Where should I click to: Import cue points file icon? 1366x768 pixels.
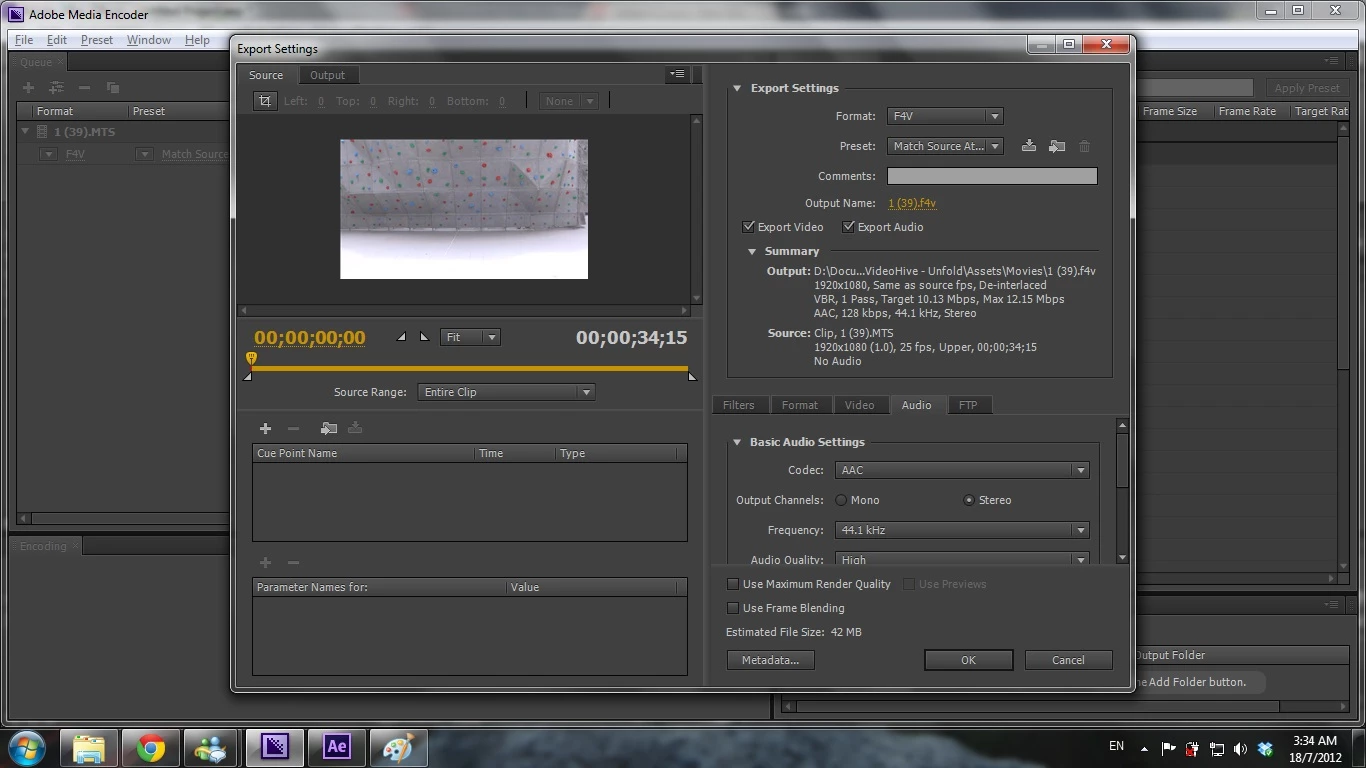[x=328, y=428]
